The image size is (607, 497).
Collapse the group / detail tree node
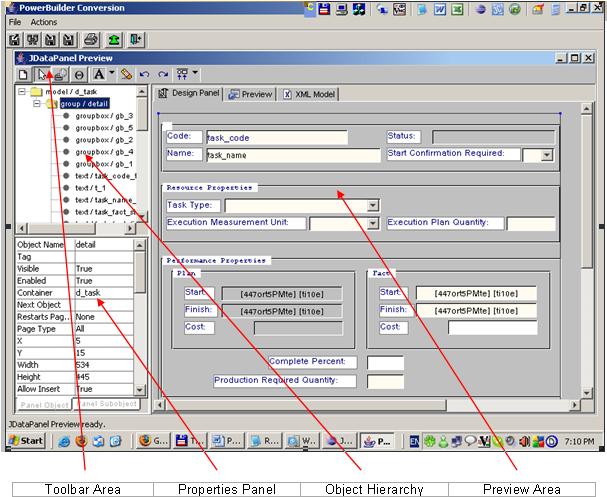[x=36, y=104]
